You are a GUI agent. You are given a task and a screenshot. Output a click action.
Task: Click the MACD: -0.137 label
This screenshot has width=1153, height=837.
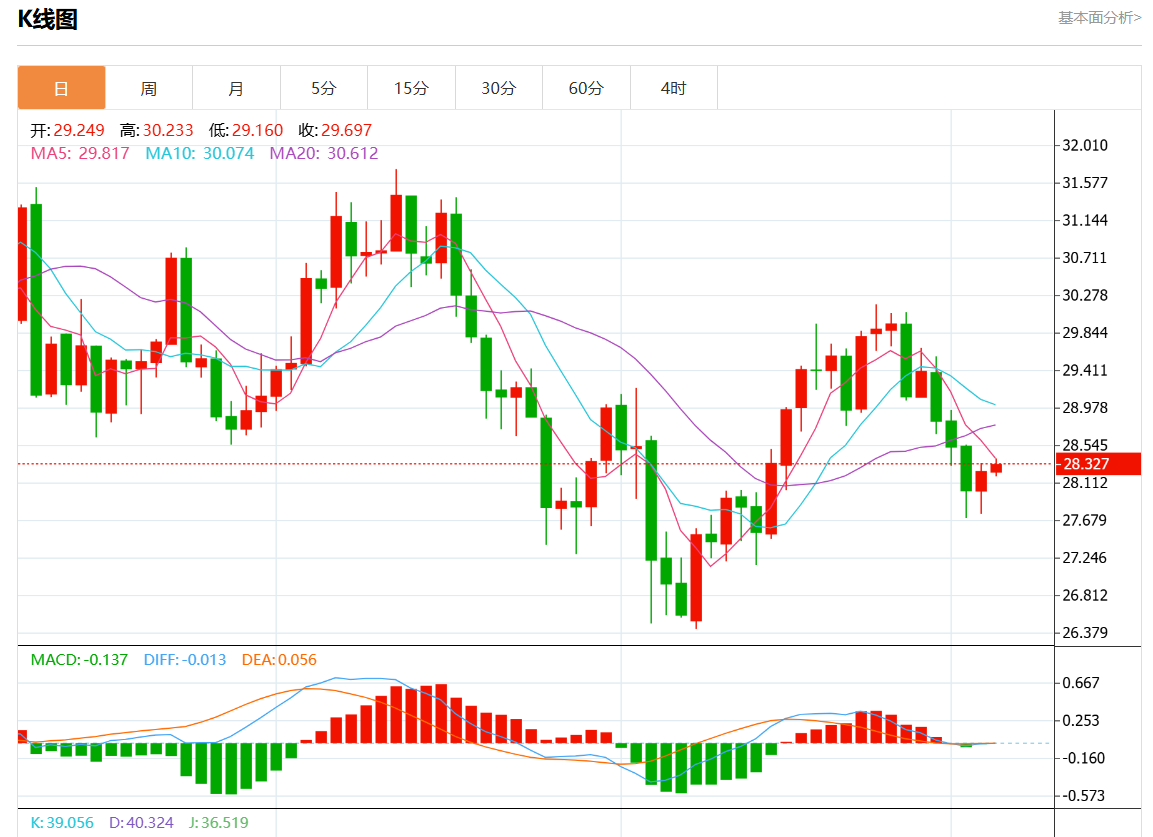click(79, 660)
